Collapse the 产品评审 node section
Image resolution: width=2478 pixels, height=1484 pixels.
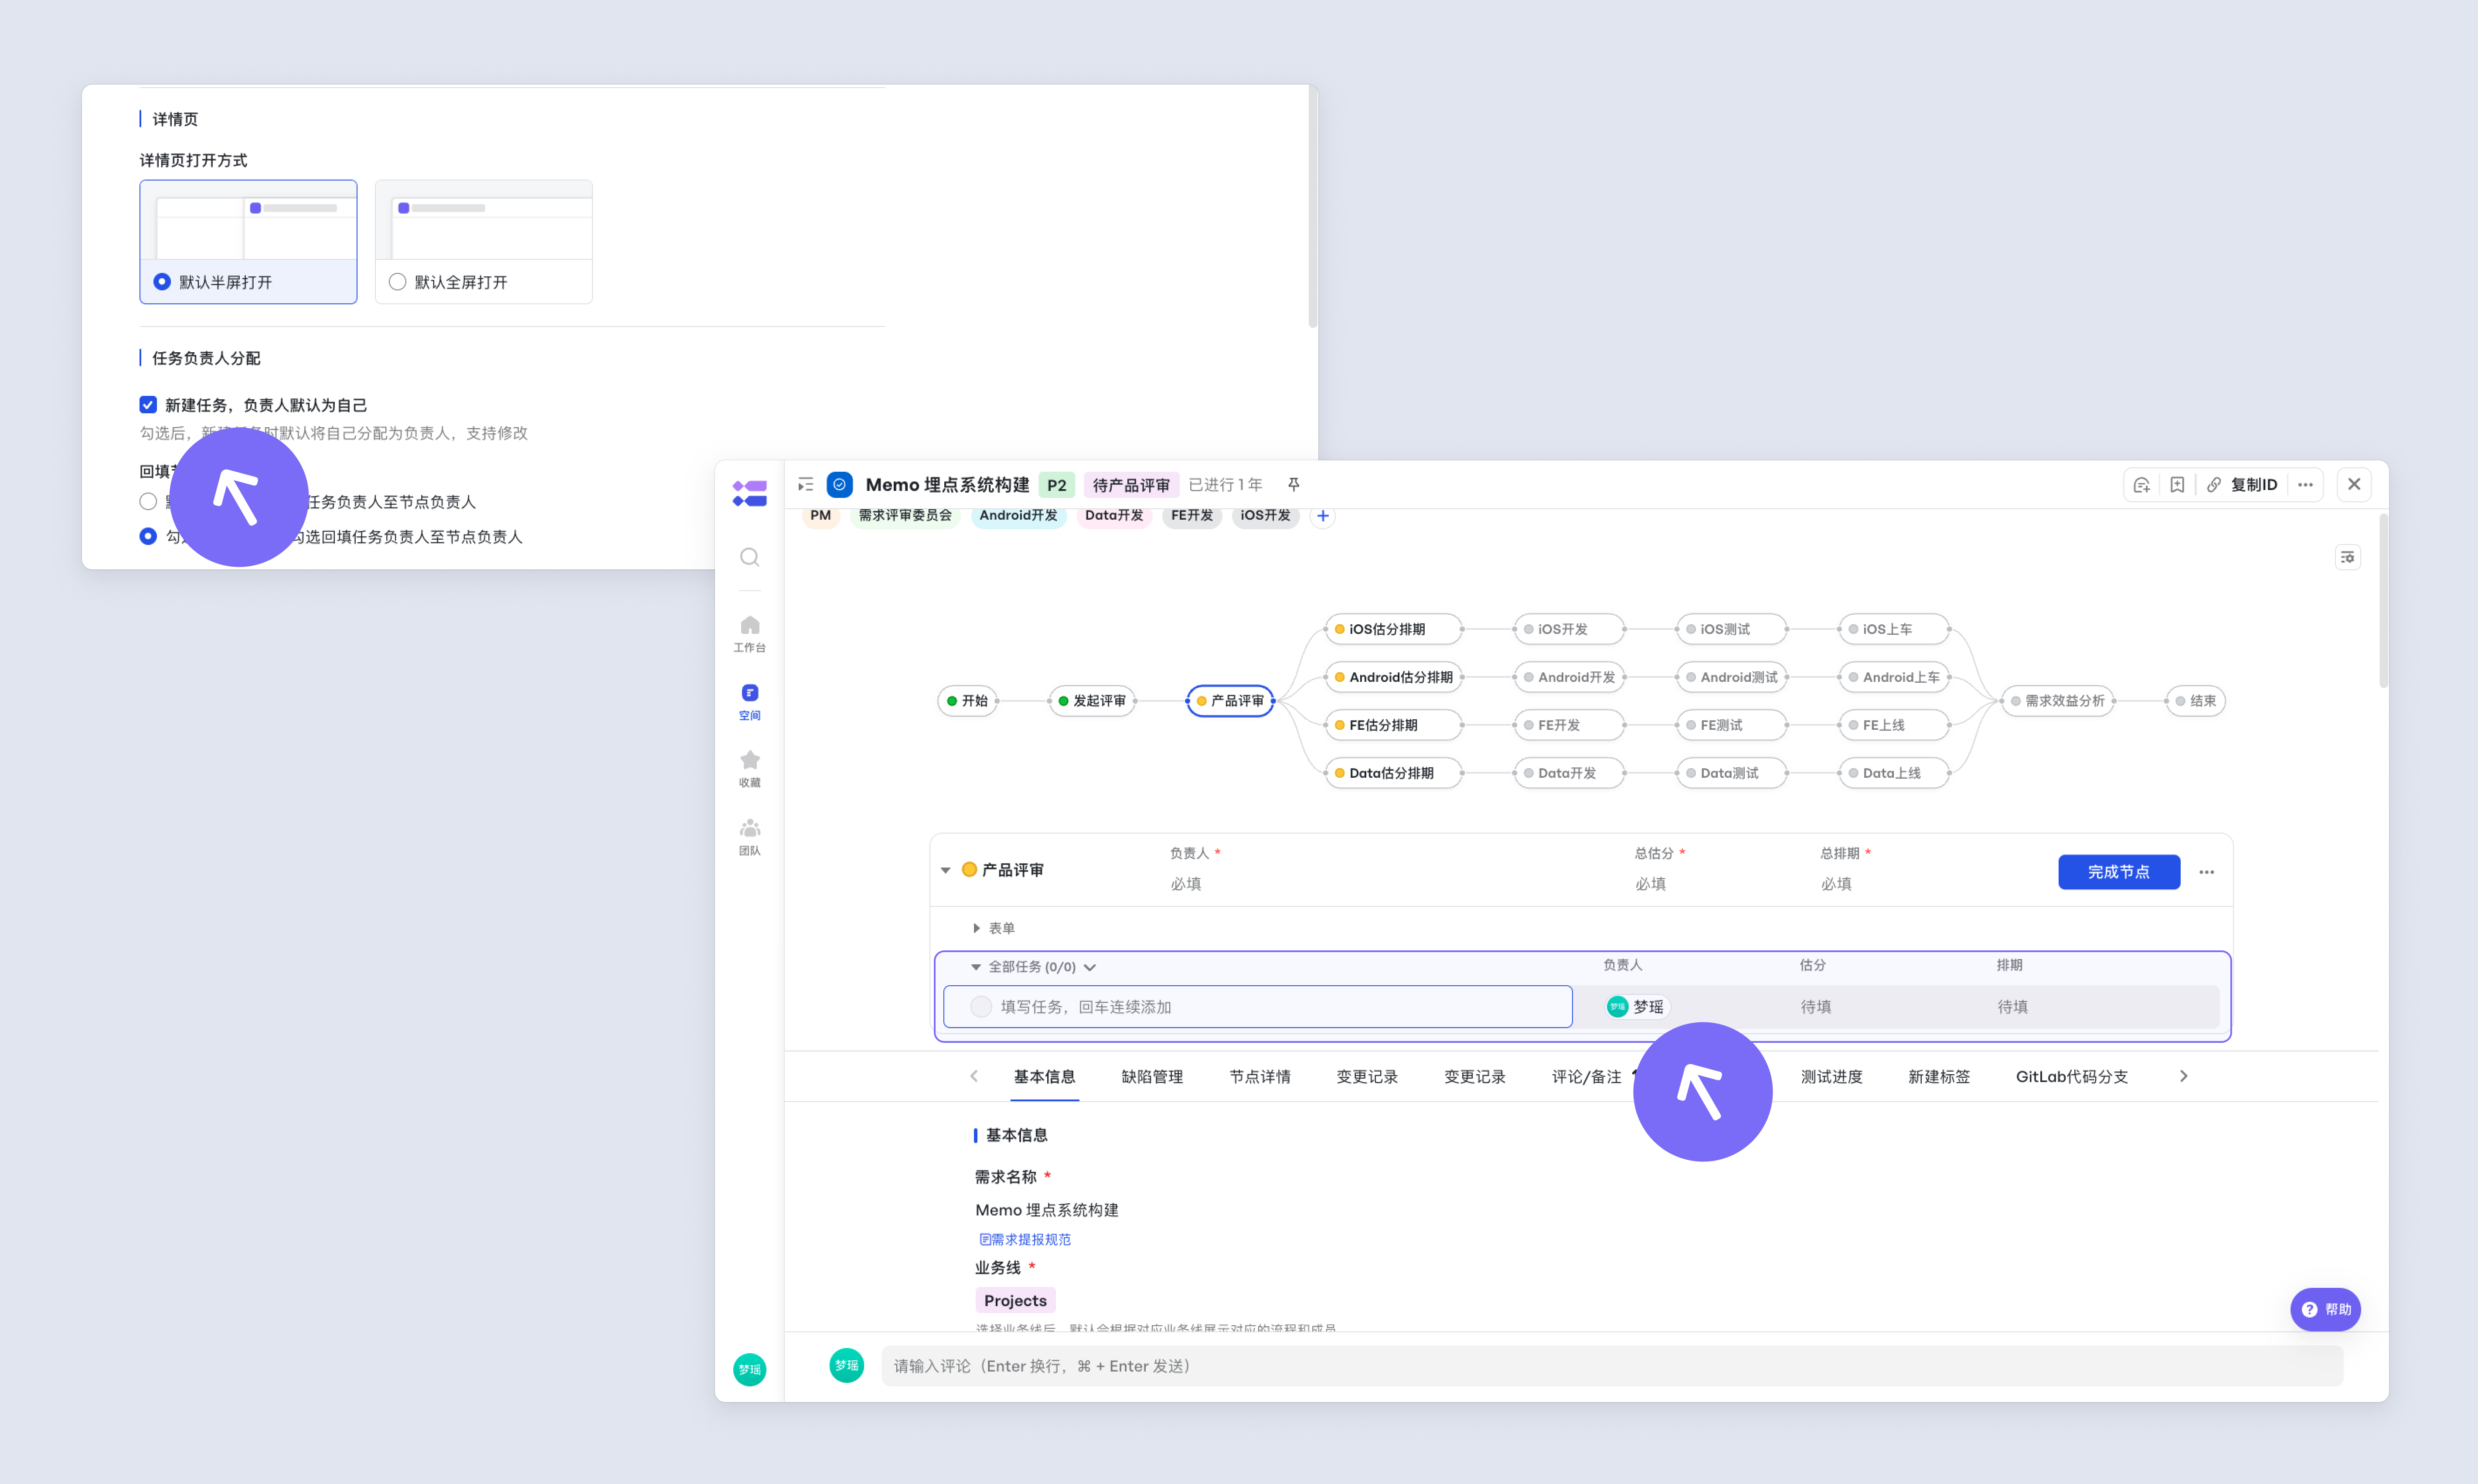[x=945, y=870]
